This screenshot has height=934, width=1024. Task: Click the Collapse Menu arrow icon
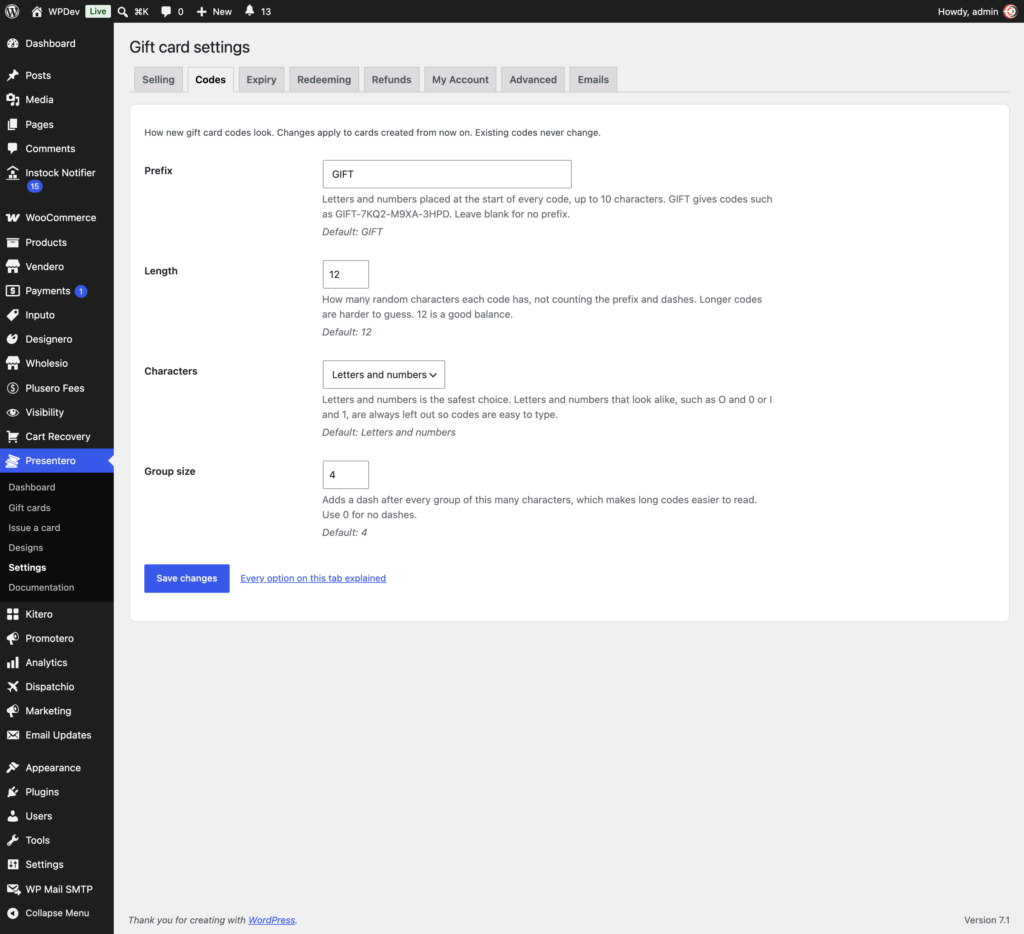pos(12,913)
